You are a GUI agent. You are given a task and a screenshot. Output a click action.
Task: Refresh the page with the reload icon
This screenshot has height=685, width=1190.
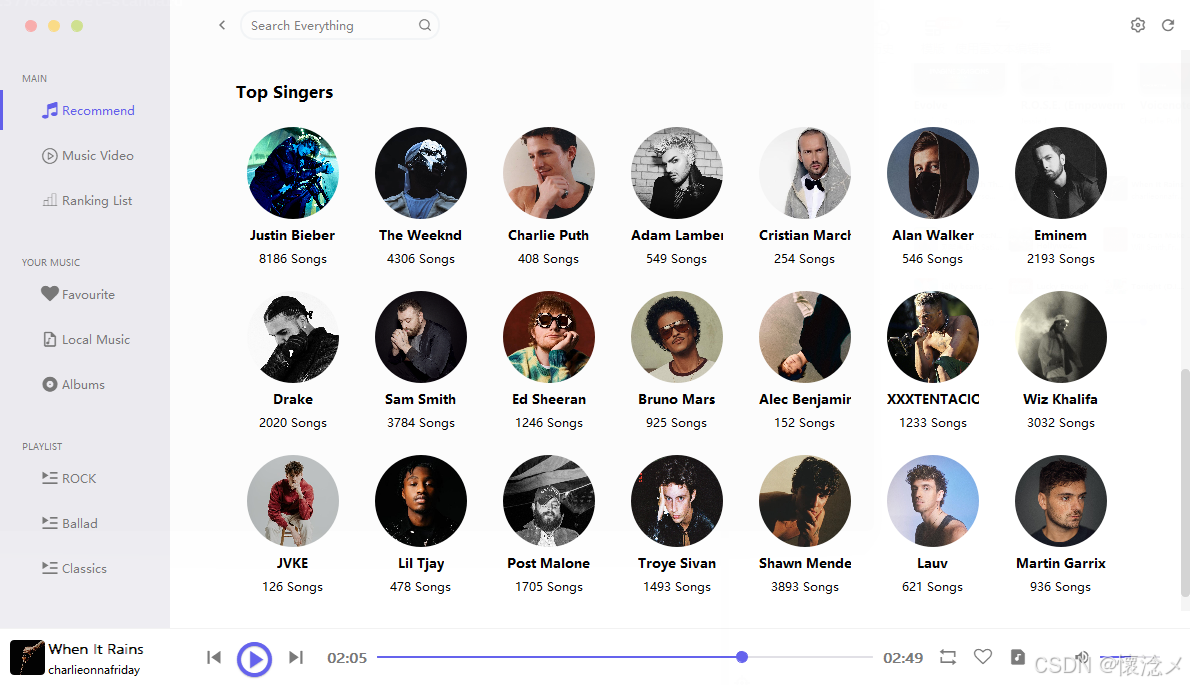tap(1168, 25)
